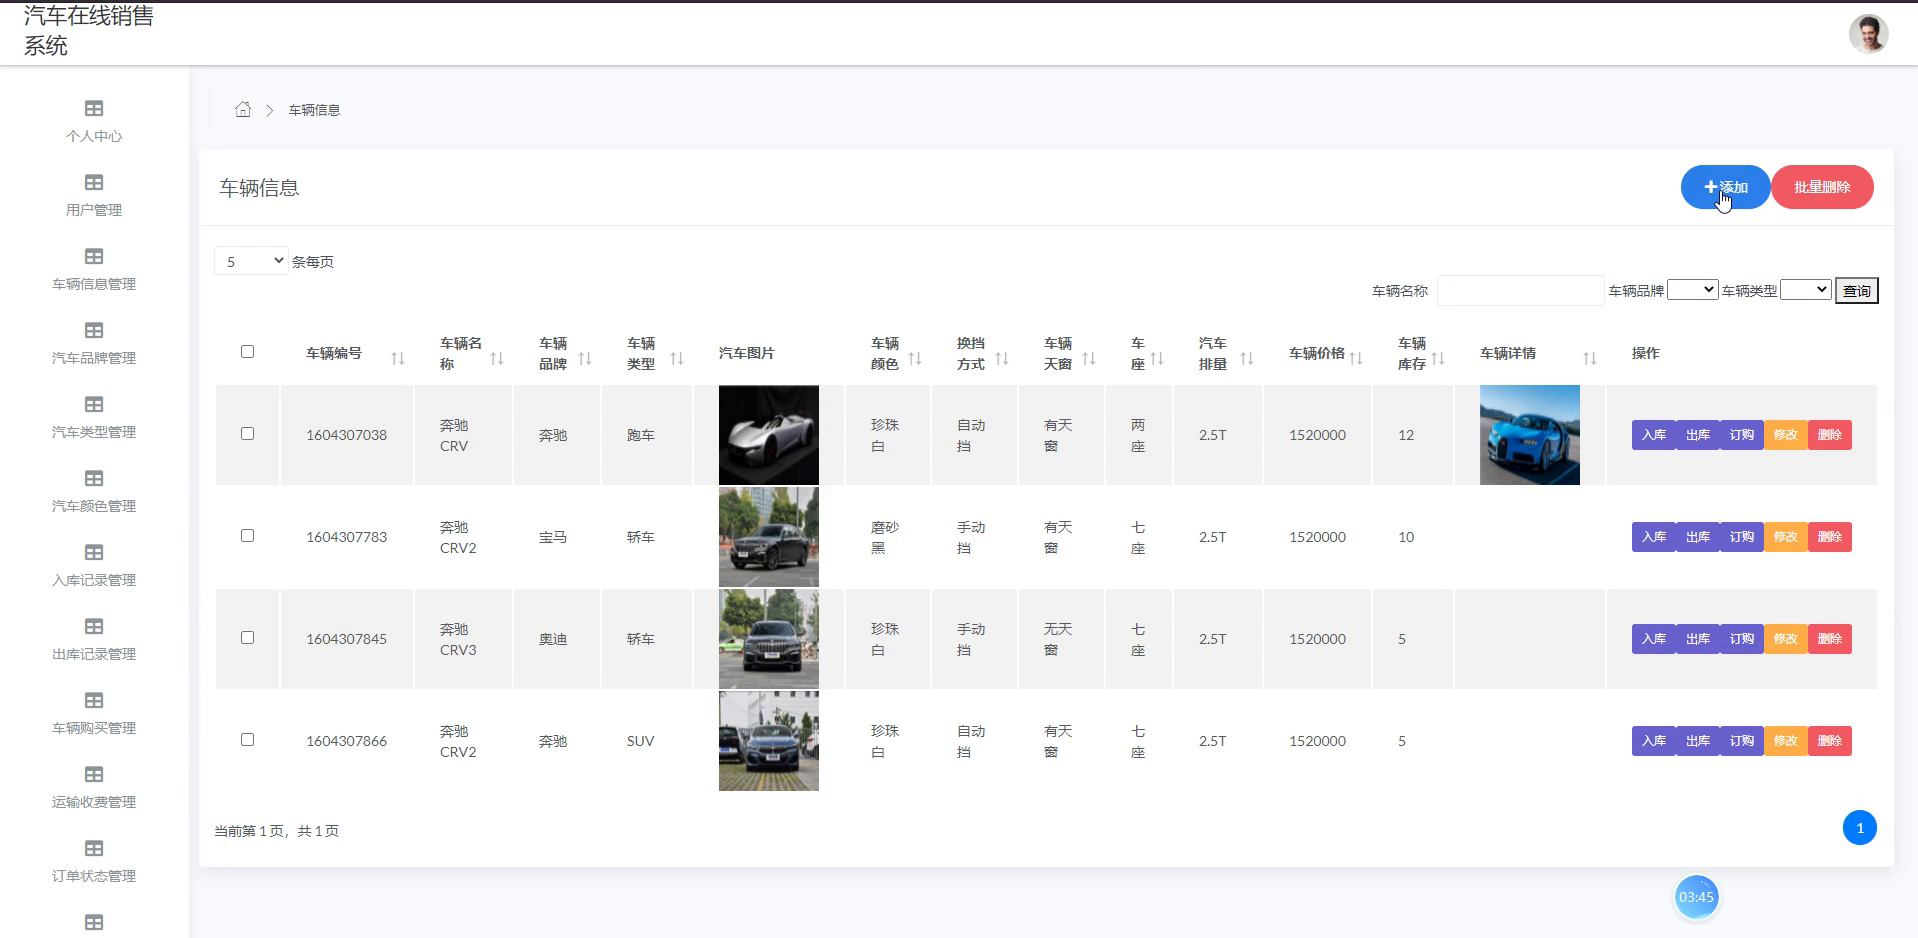Open the 汽车品牌管理 sidebar icon
Viewport: 1918px width, 938px height.
tap(94, 330)
